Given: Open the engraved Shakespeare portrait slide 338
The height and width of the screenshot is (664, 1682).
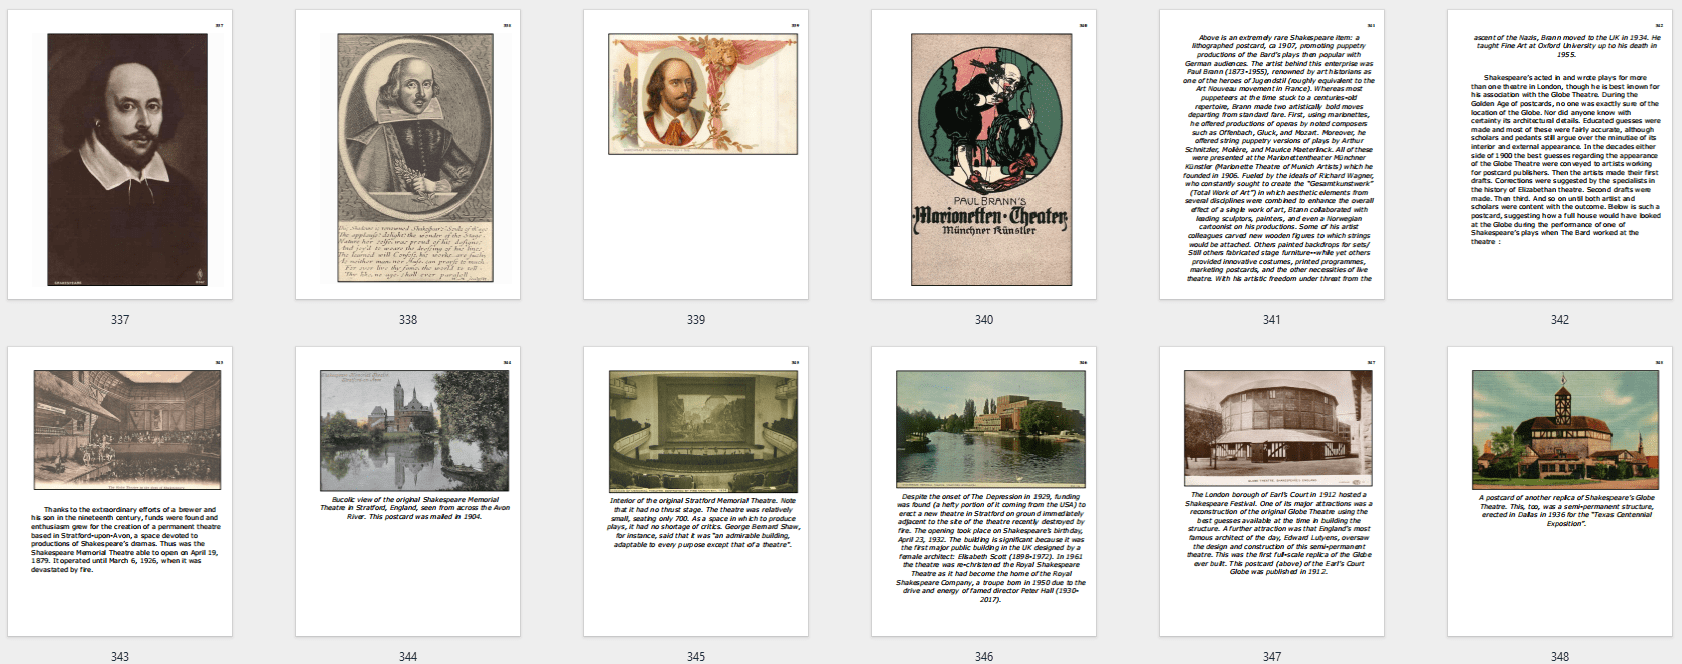Looking at the screenshot, I should tap(408, 155).
